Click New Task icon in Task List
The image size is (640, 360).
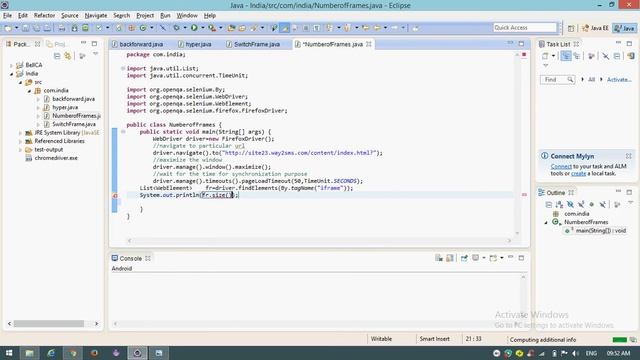tap(545, 56)
